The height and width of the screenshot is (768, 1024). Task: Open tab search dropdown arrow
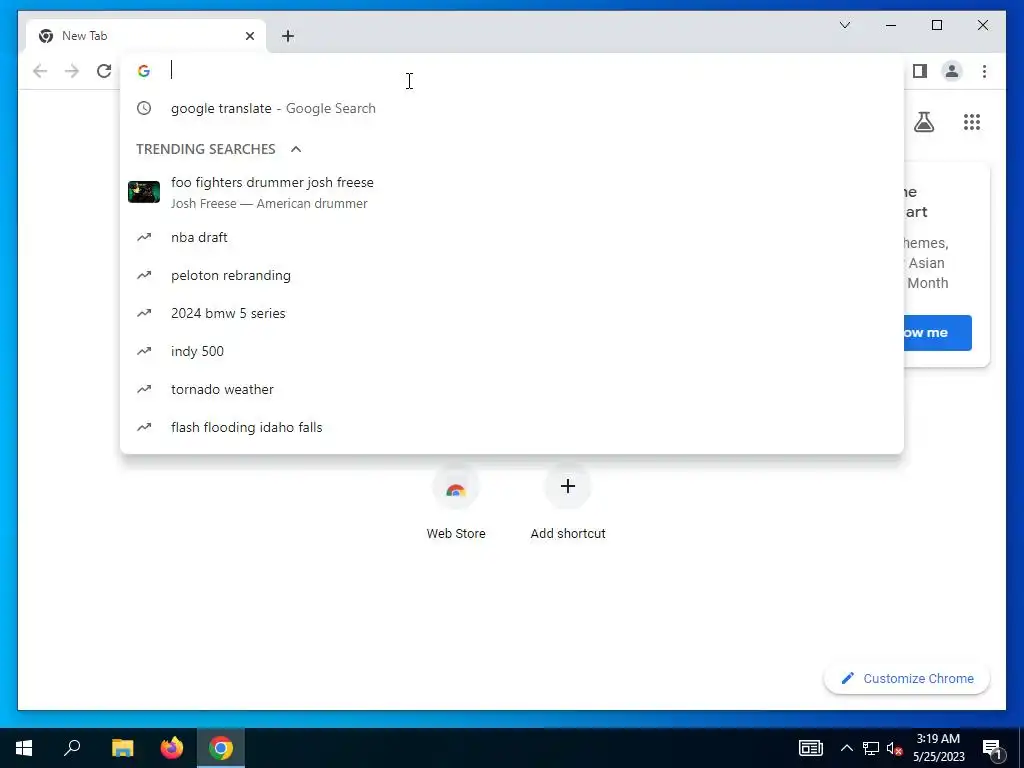844,25
